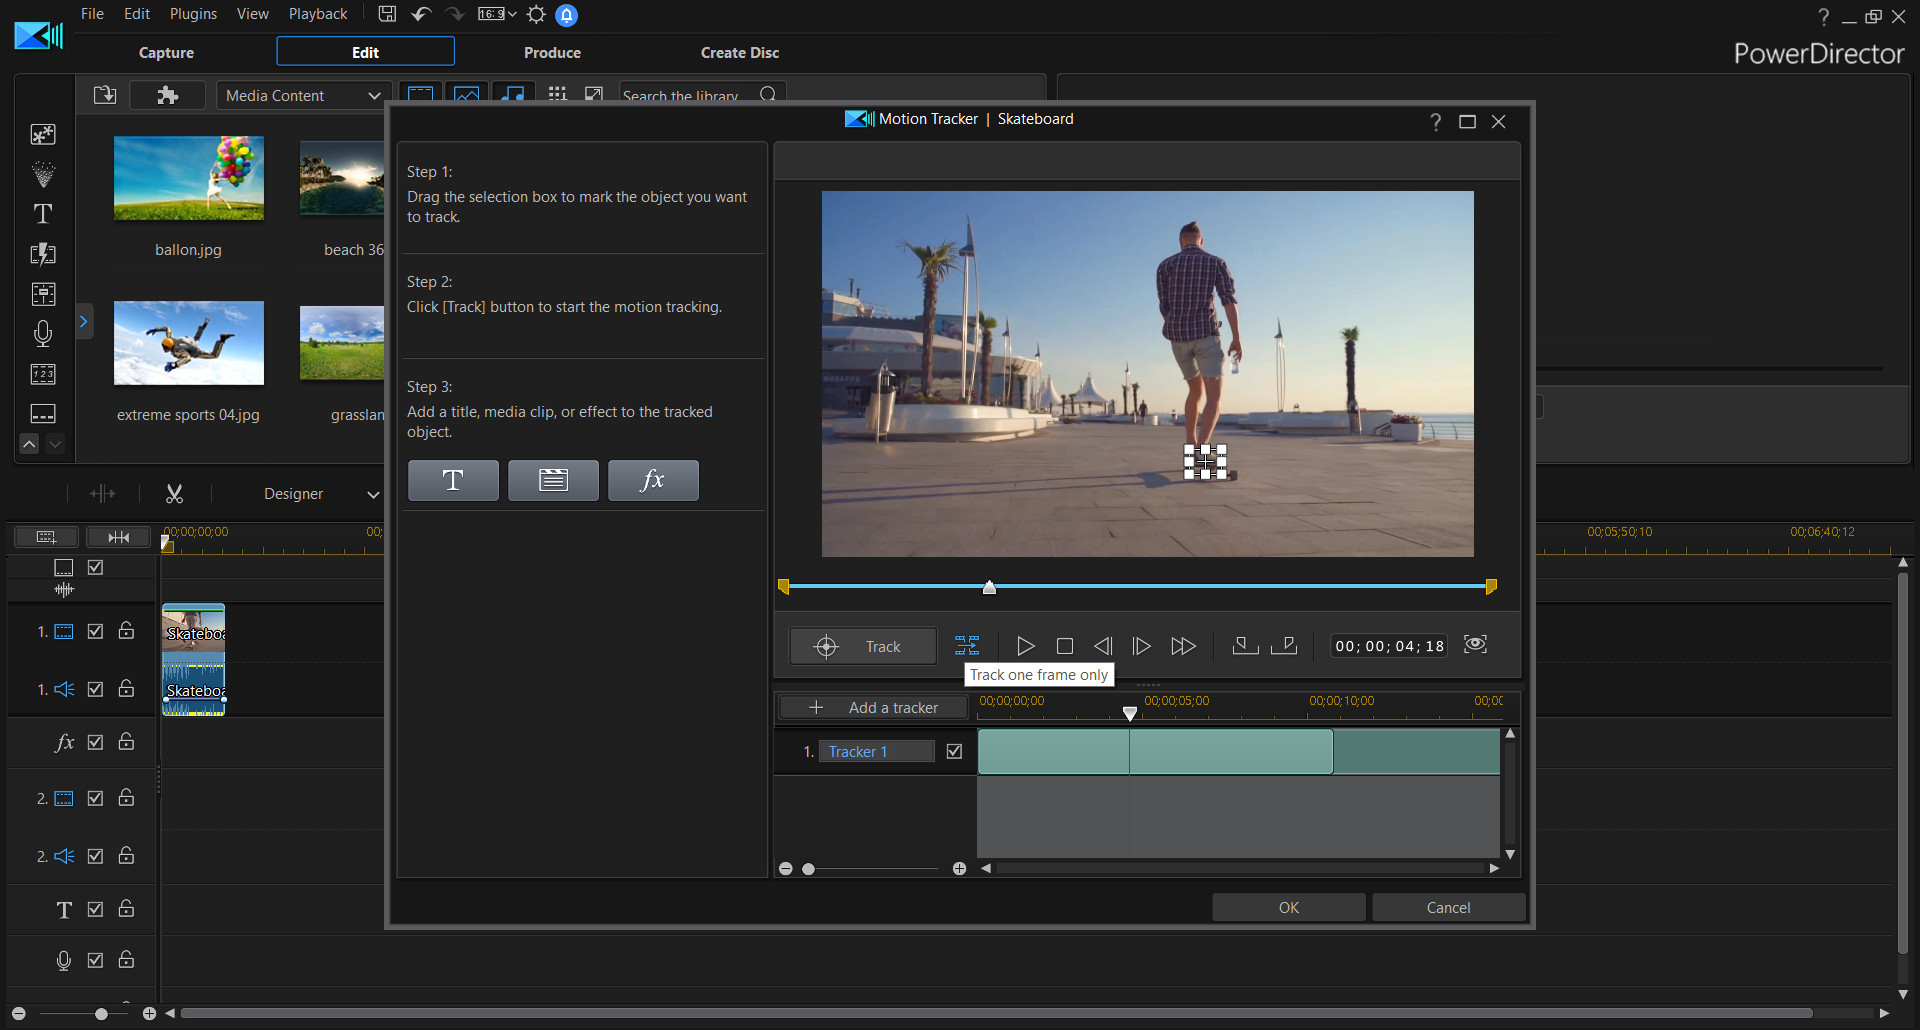Toggle the fx track checkbox
1920x1030 pixels.
pyautogui.click(x=95, y=742)
